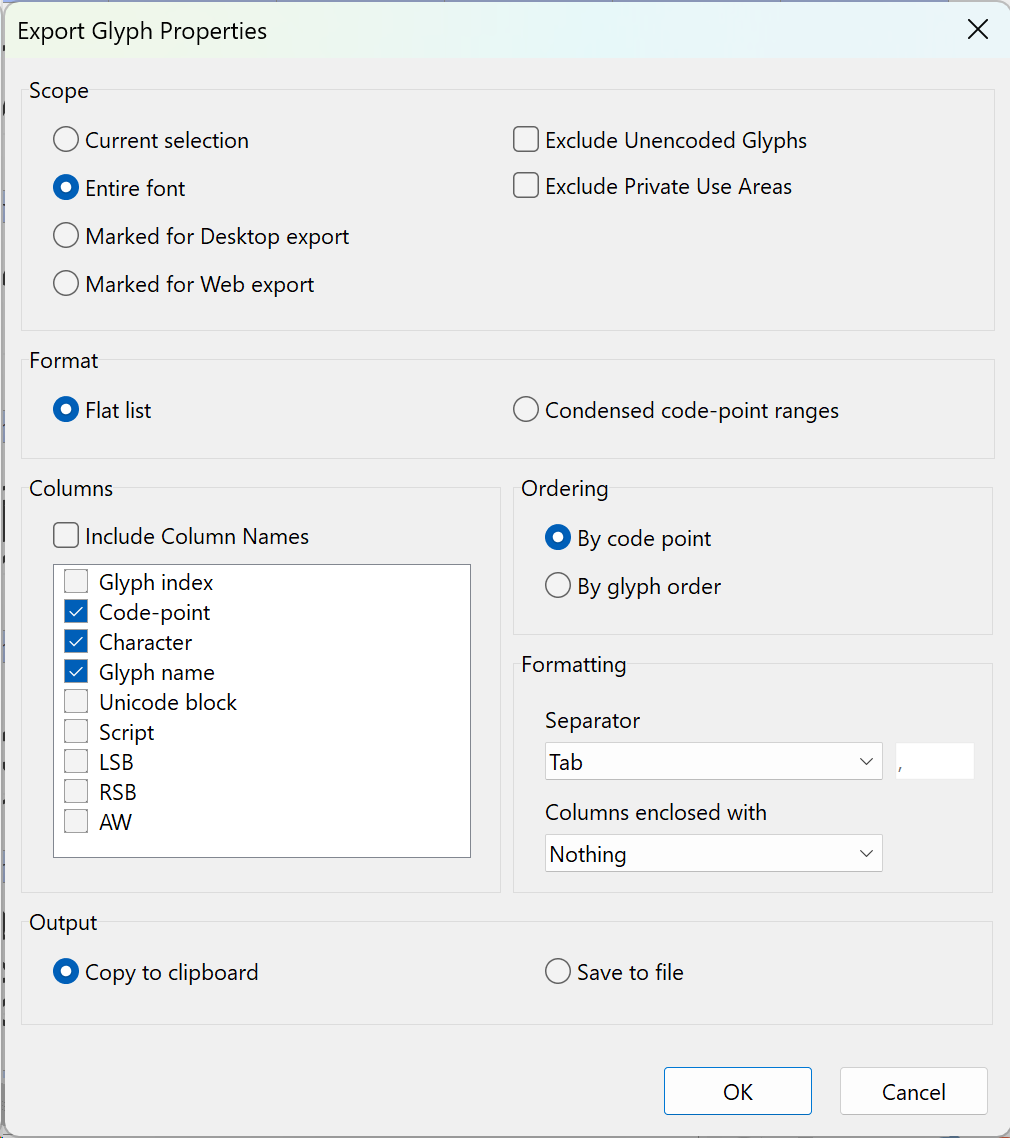Check the Unicode block column

tap(76, 702)
